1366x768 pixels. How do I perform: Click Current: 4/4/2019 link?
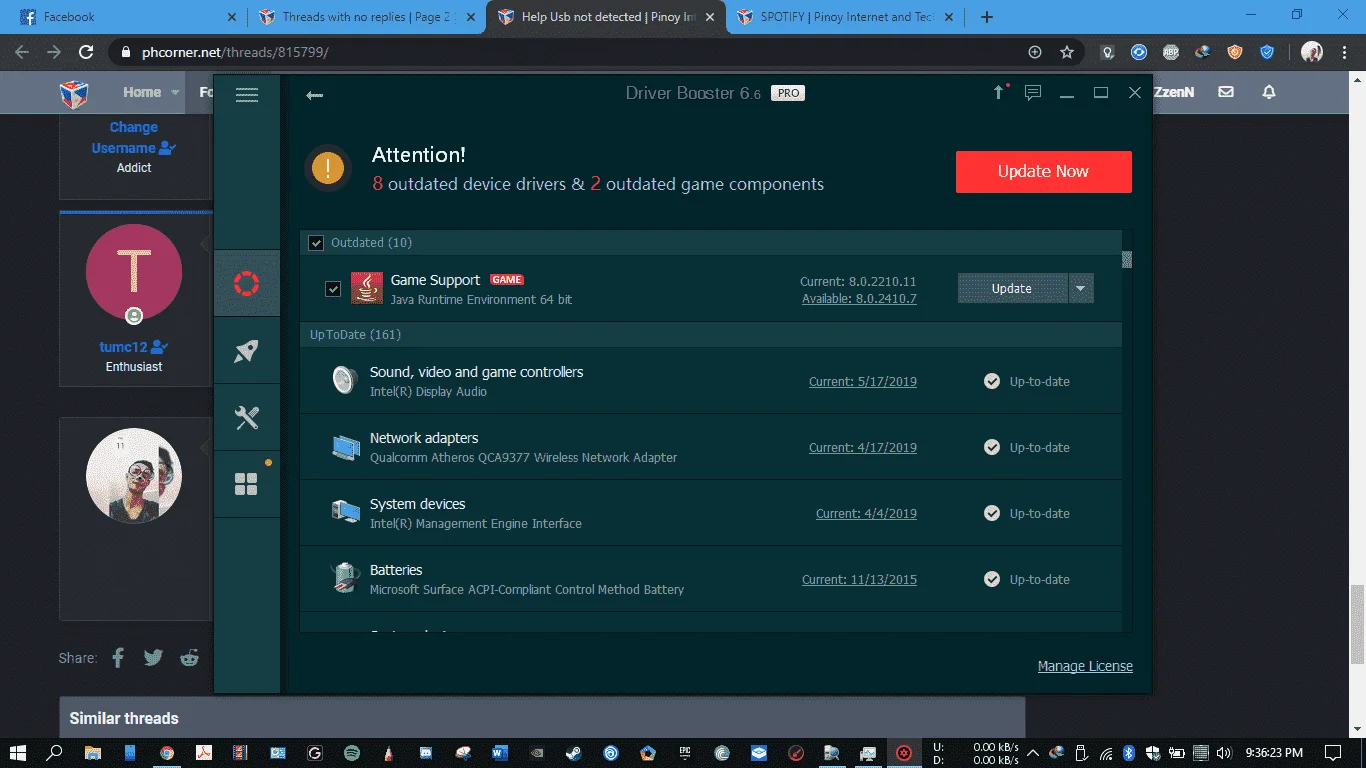tap(866, 513)
